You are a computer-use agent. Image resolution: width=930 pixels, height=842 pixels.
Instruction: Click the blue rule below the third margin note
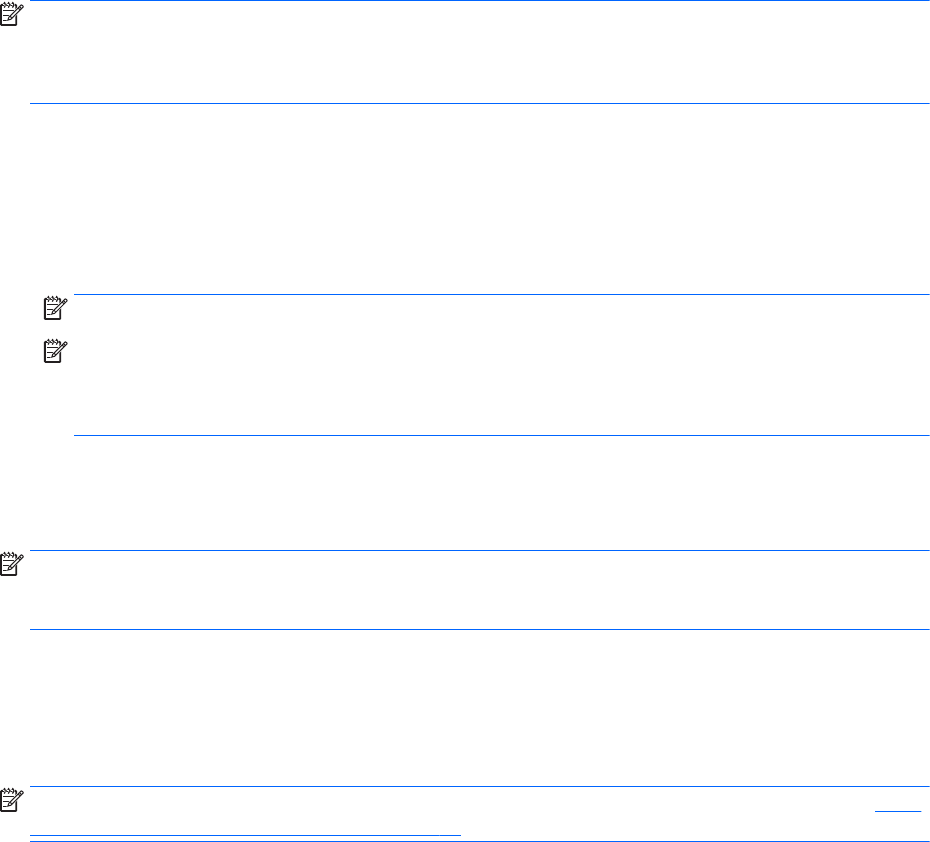[480, 629]
